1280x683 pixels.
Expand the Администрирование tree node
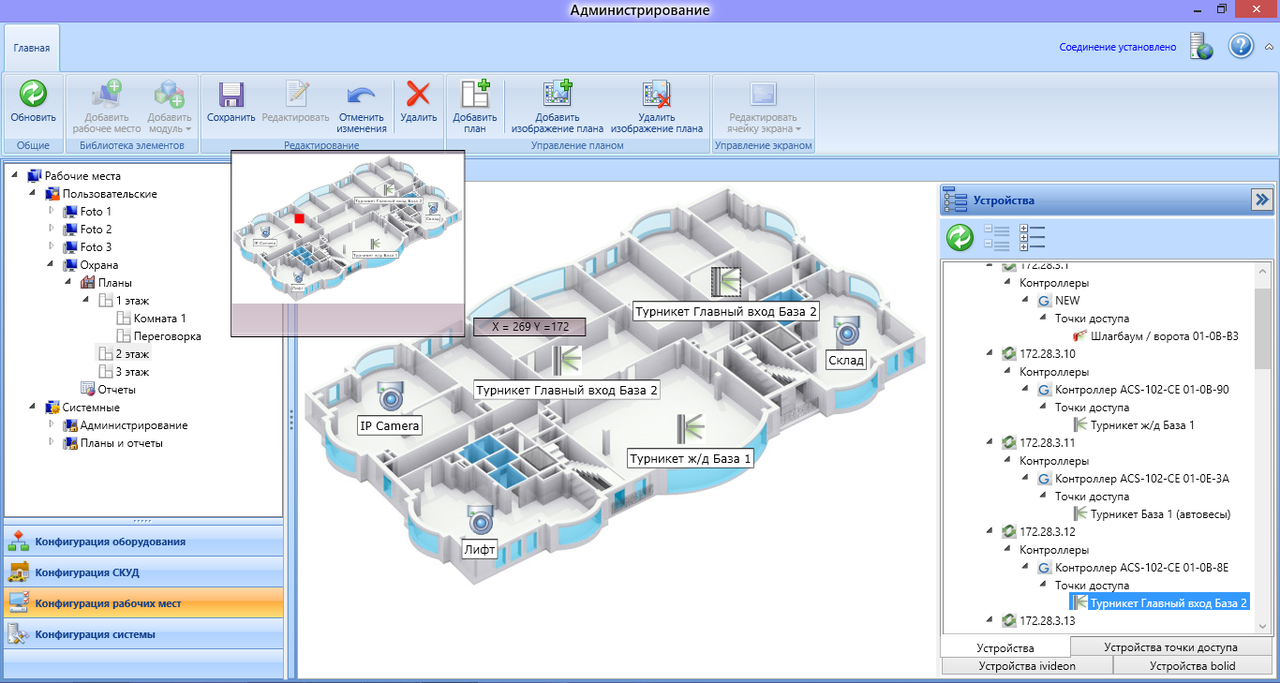(x=52, y=425)
